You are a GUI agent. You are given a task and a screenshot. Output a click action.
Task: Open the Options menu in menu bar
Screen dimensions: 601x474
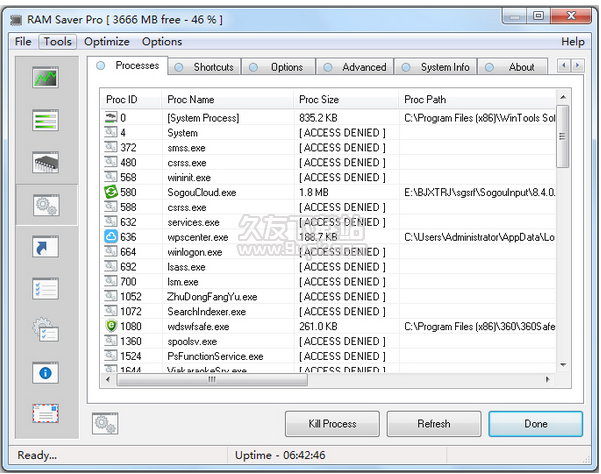coord(162,41)
